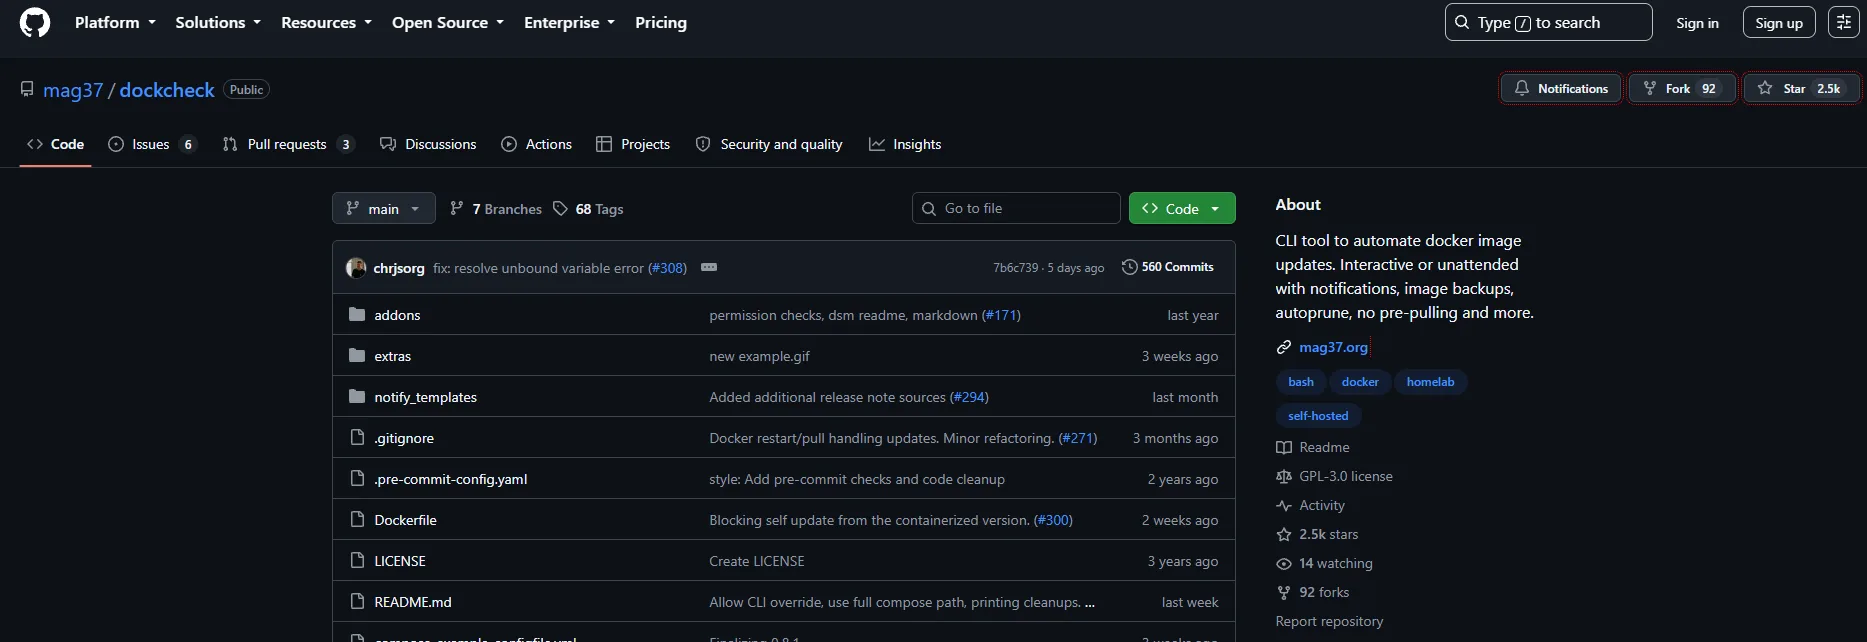
Task: Click the Star icon
Action: click(1766, 88)
